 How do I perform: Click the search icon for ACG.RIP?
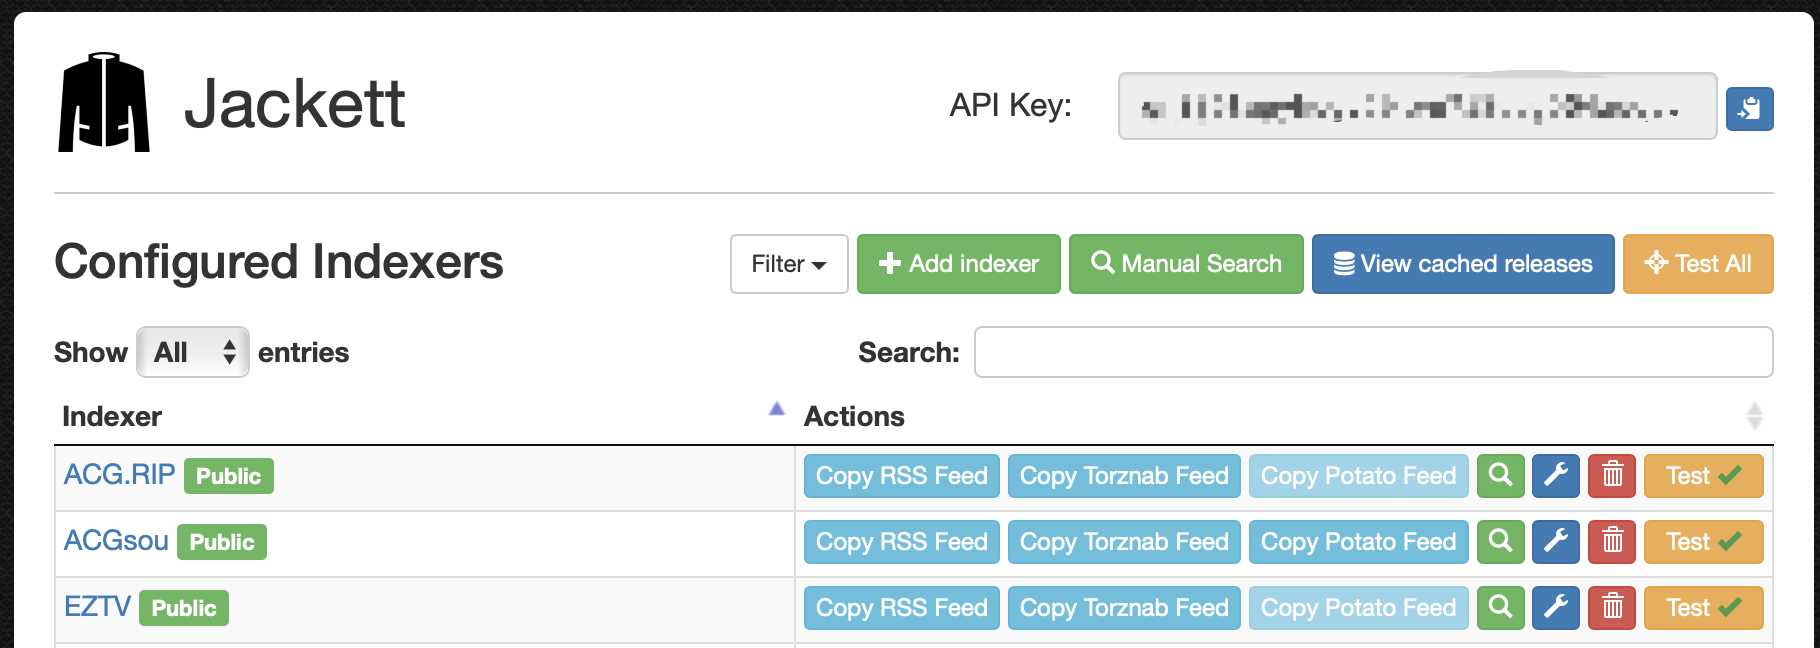[x=1500, y=476]
